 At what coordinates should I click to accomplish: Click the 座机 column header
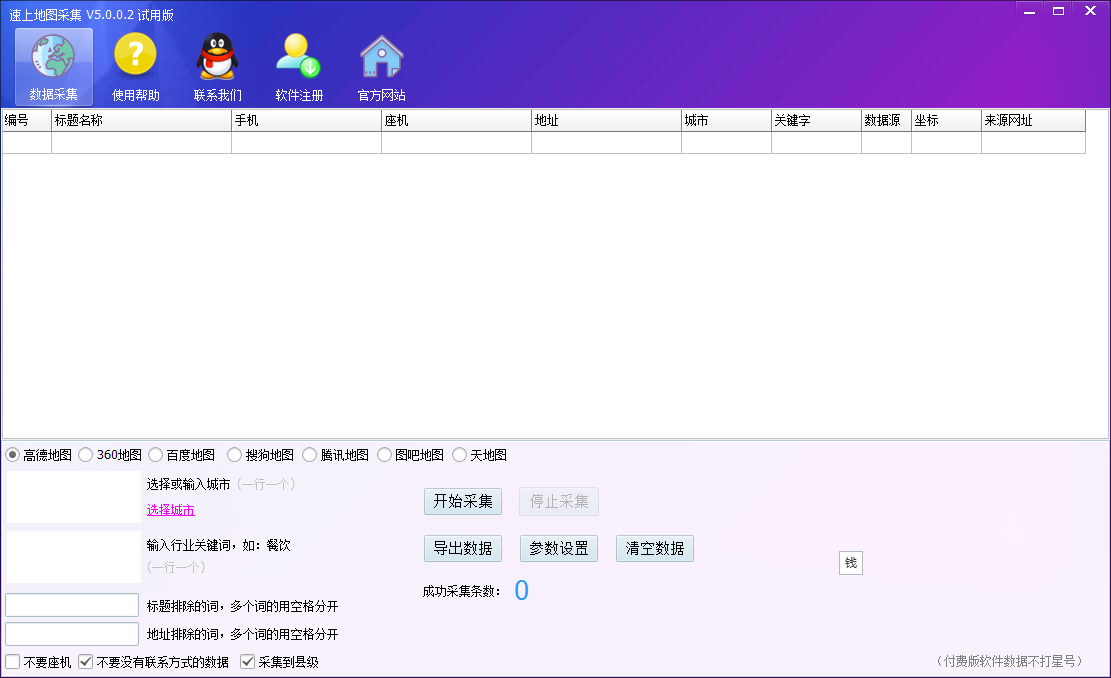pyautogui.click(x=456, y=120)
